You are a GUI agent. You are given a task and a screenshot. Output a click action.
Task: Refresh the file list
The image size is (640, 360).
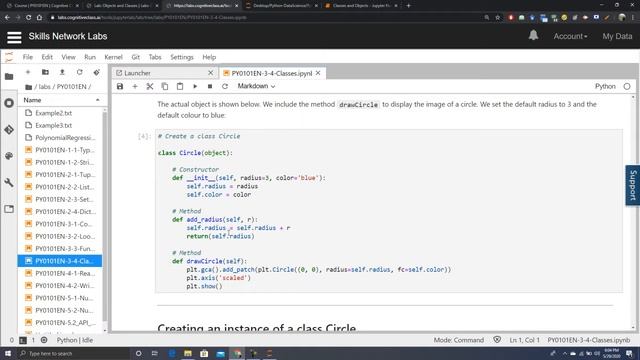[x=79, y=72]
